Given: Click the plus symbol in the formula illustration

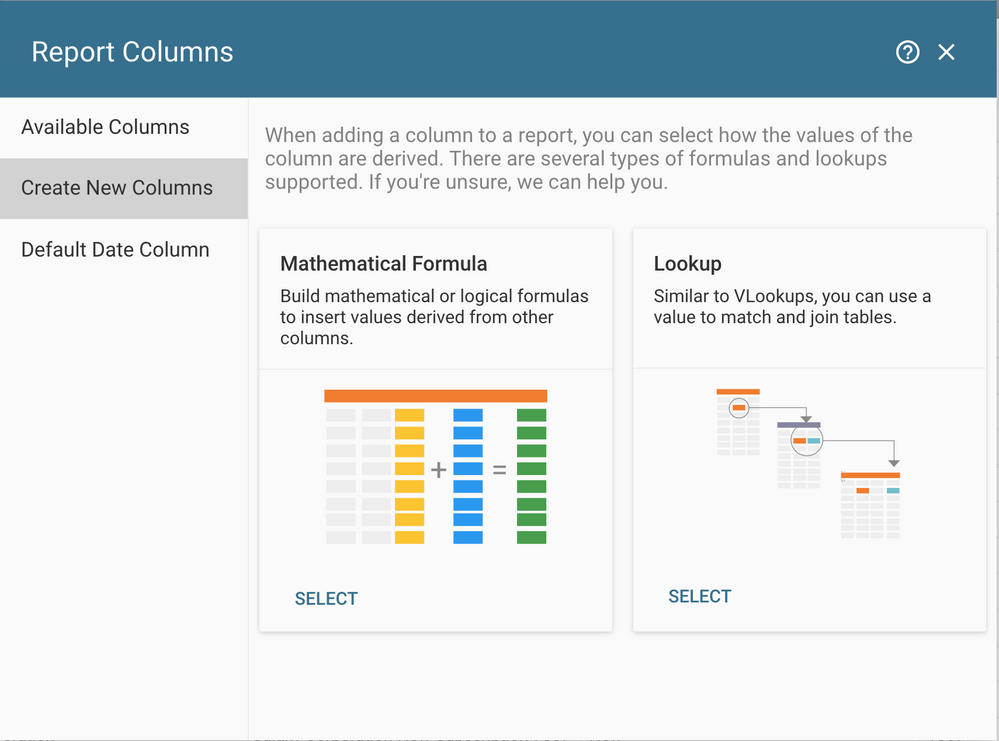Looking at the screenshot, I should (441, 468).
